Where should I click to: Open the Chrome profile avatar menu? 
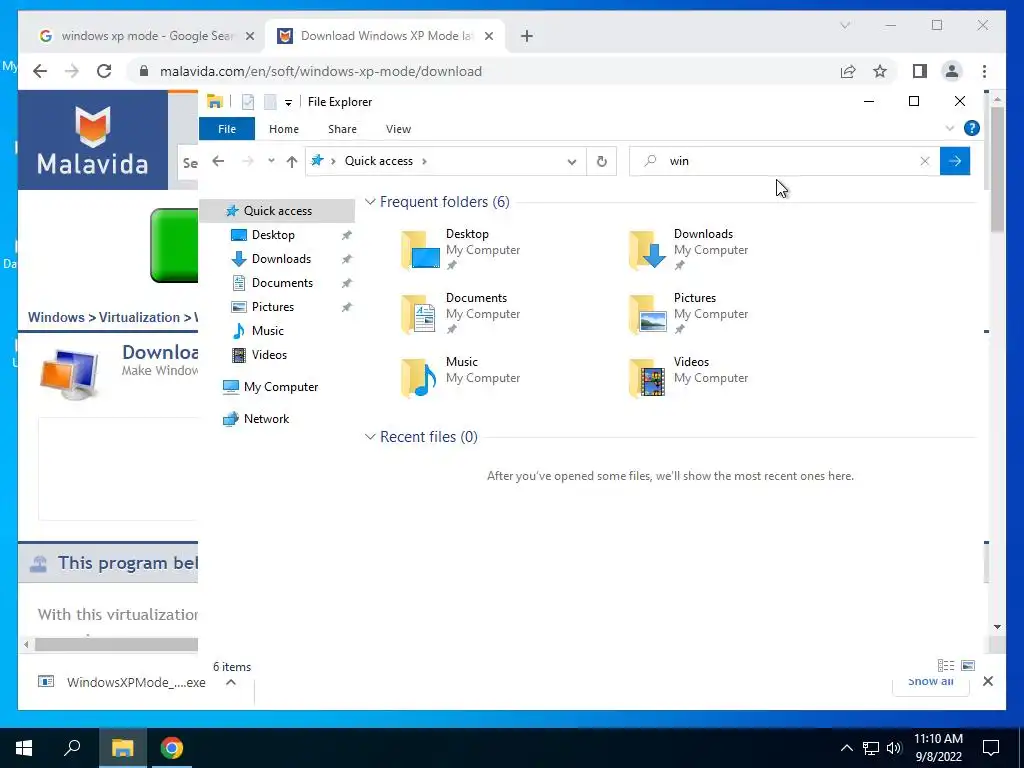click(x=952, y=71)
